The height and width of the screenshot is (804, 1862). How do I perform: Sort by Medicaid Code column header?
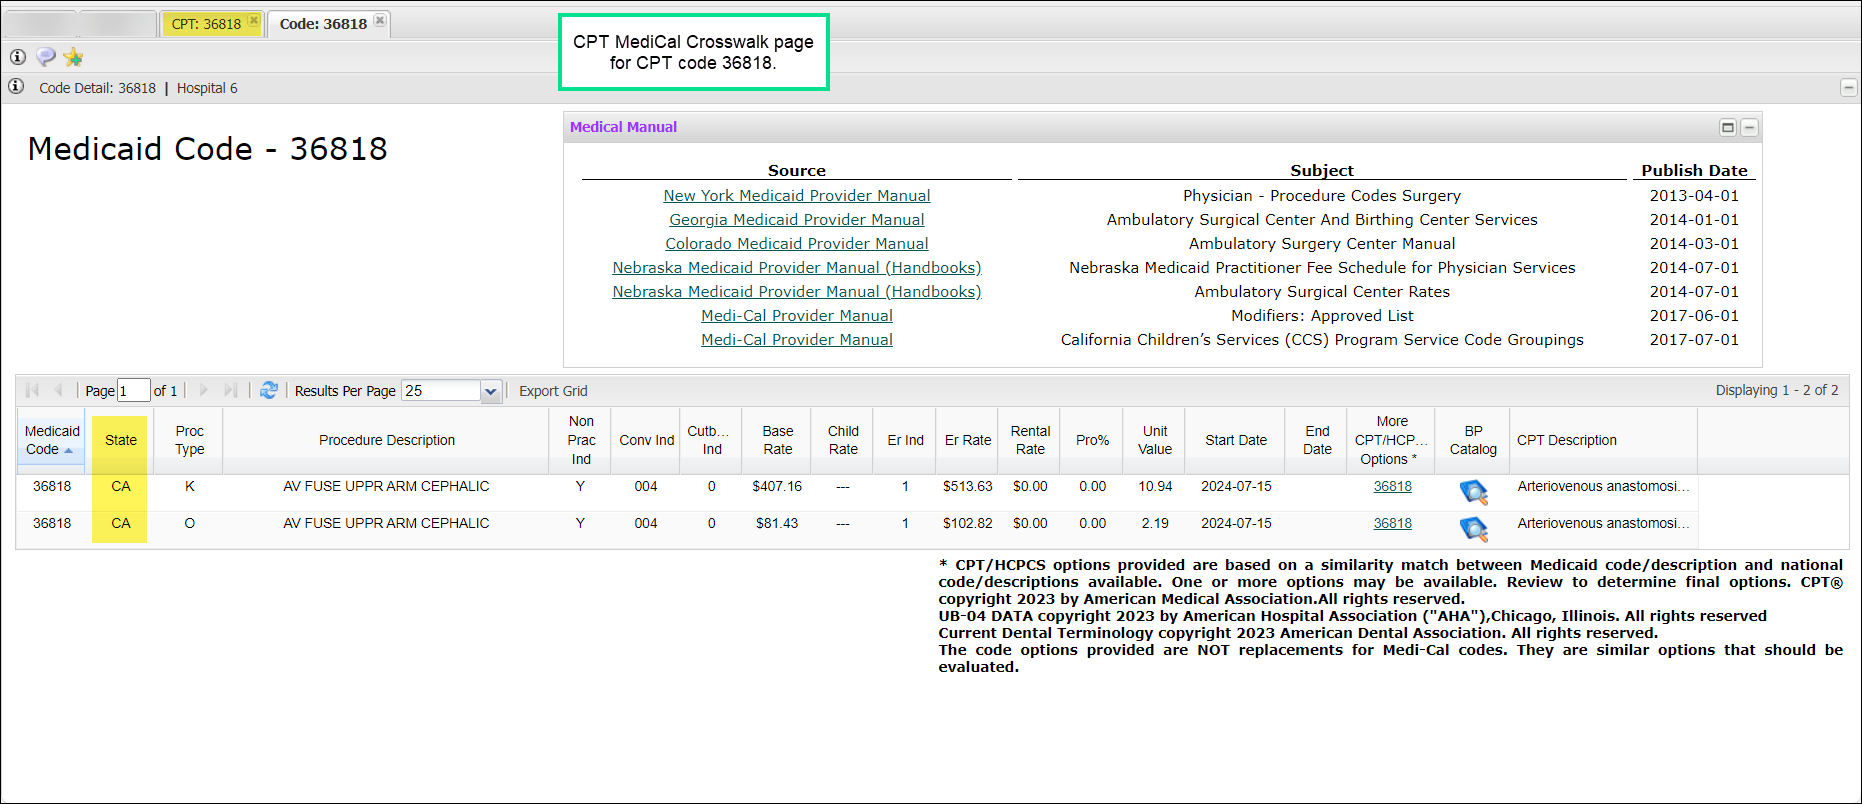pyautogui.click(x=51, y=440)
